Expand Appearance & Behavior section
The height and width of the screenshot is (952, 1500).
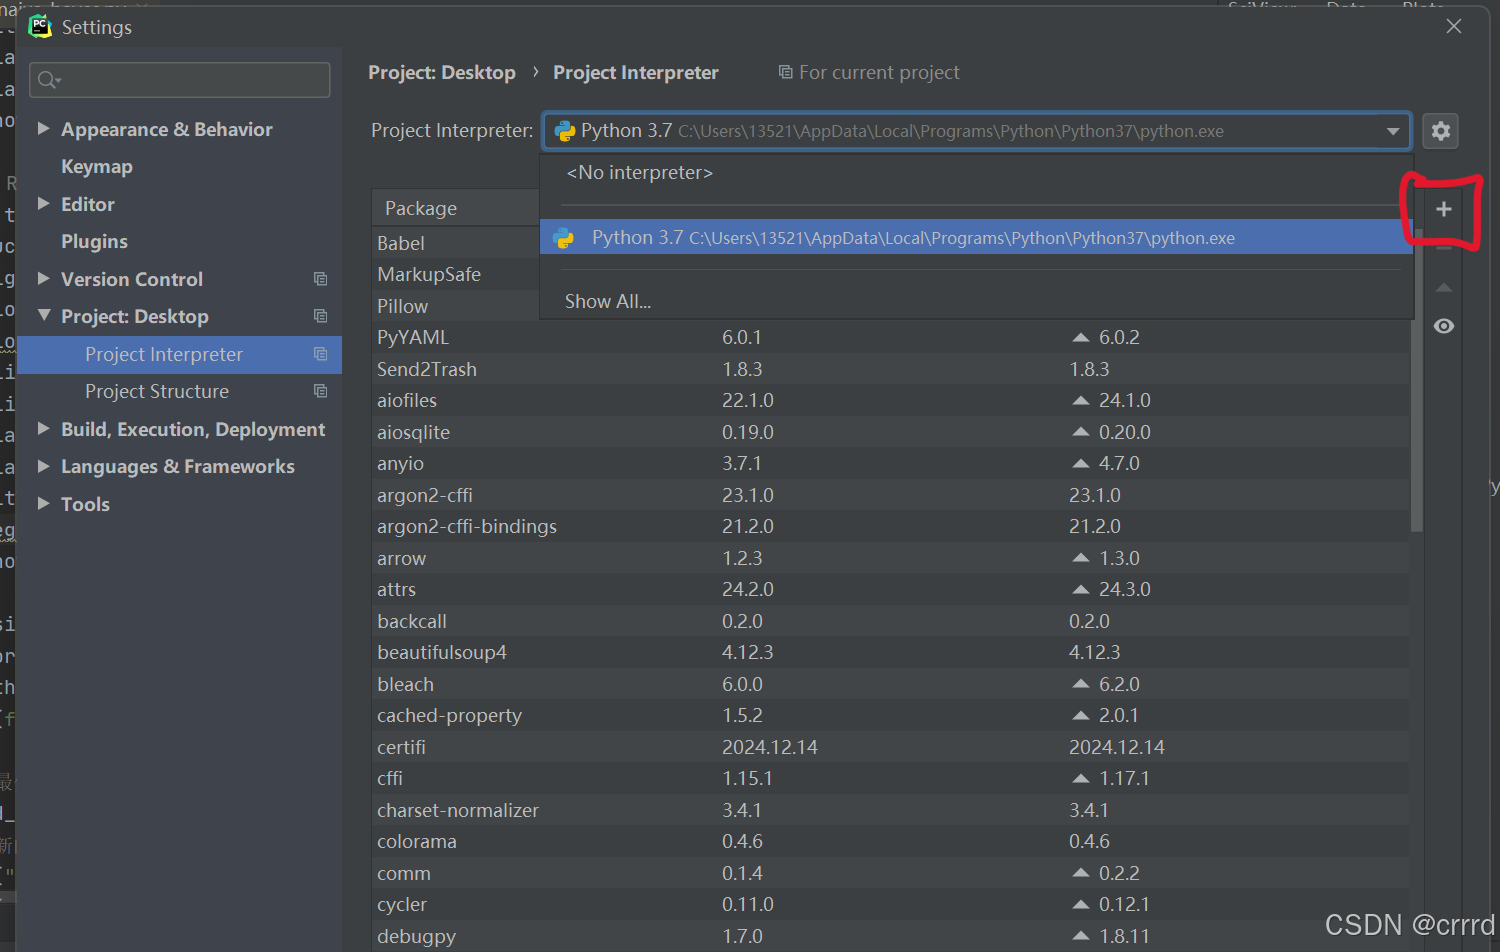43,129
